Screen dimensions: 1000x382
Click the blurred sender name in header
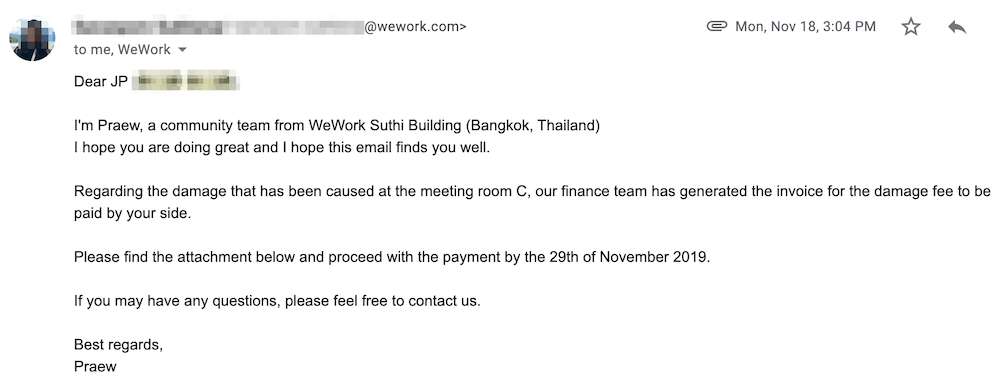(x=148, y=27)
